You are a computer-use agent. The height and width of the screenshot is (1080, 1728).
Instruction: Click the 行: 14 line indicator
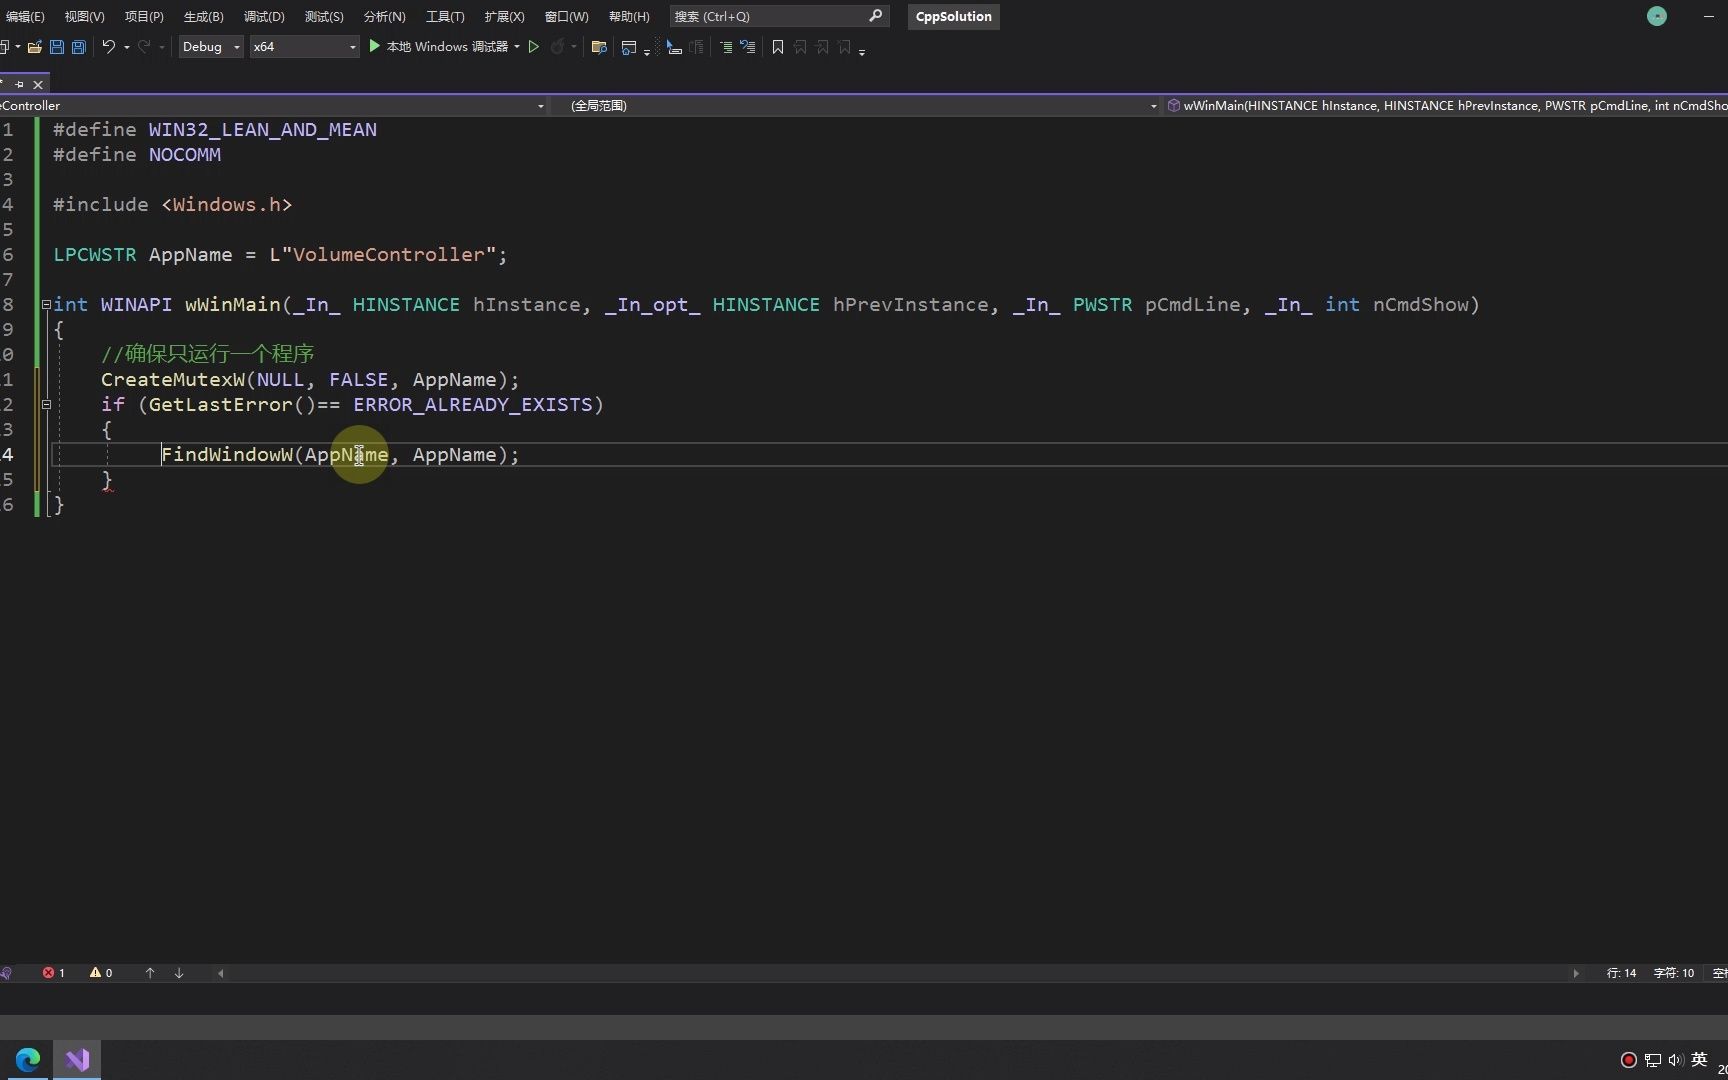tap(1622, 973)
